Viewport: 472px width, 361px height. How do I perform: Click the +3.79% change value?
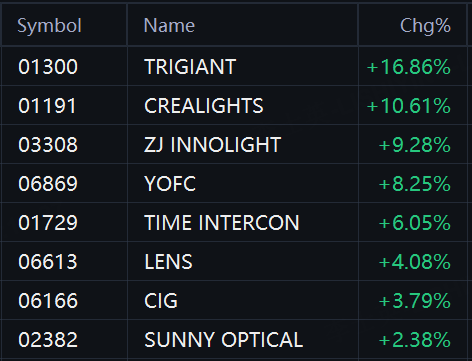(x=415, y=301)
